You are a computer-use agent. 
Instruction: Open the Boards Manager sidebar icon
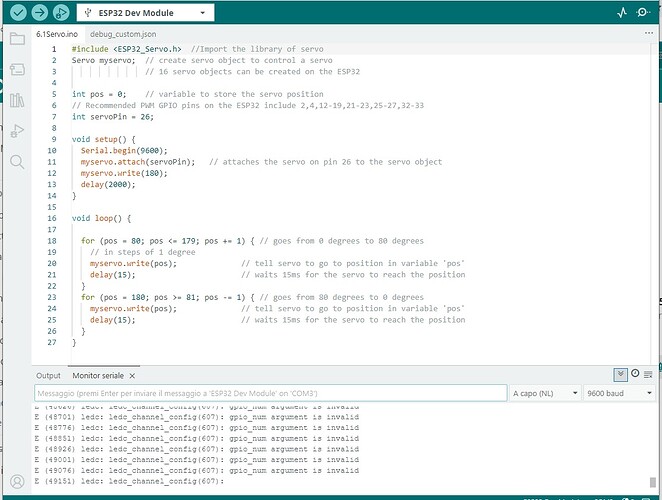click(17, 69)
